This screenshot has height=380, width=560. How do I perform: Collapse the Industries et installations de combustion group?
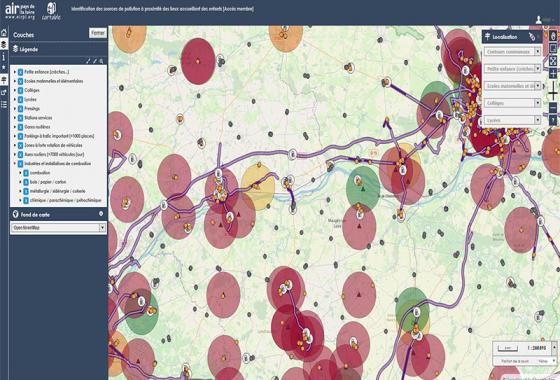[x=15, y=164]
